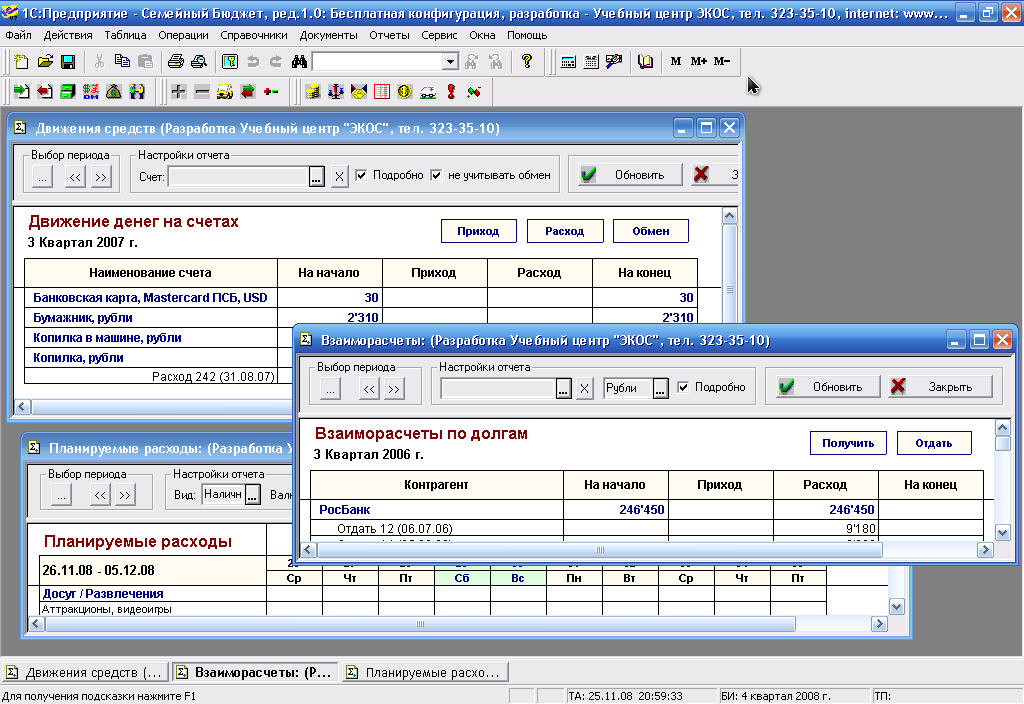Click the two people contractors icon

pyautogui.click(x=137, y=91)
